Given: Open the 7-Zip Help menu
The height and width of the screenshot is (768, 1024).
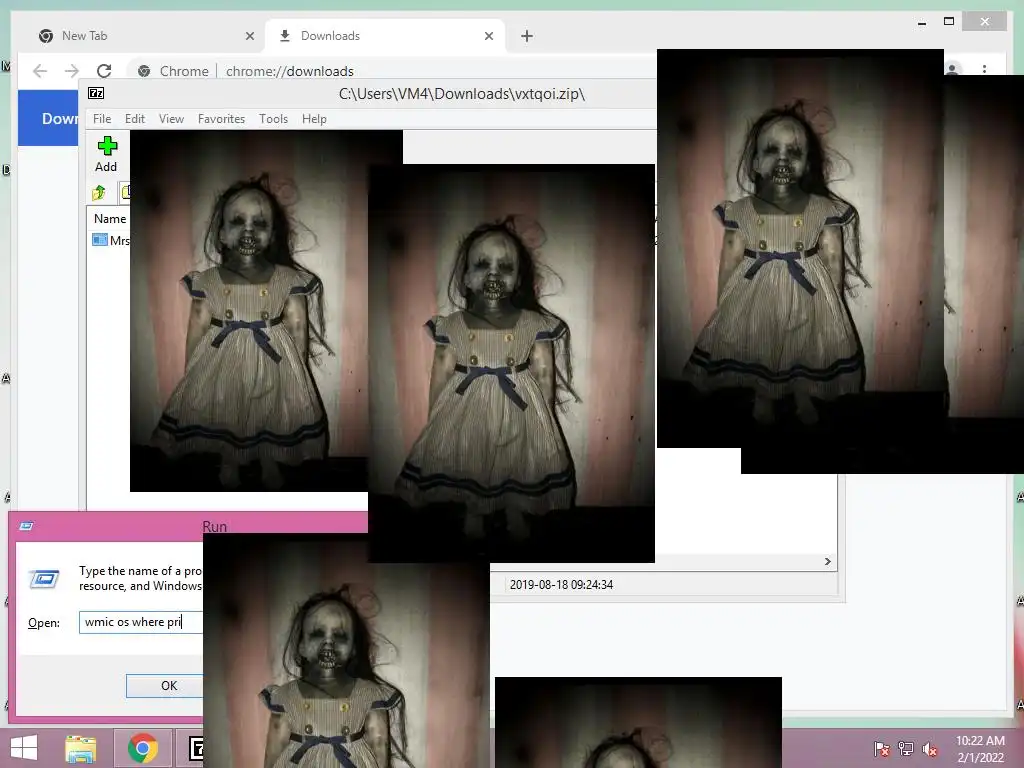Looking at the screenshot, I should (314, 119).
